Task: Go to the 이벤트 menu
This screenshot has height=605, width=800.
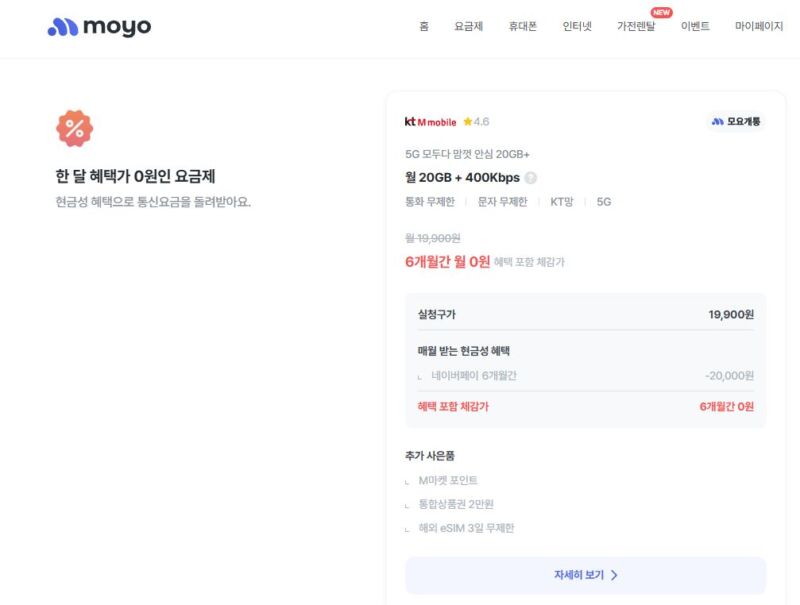Action: (695, 27)
